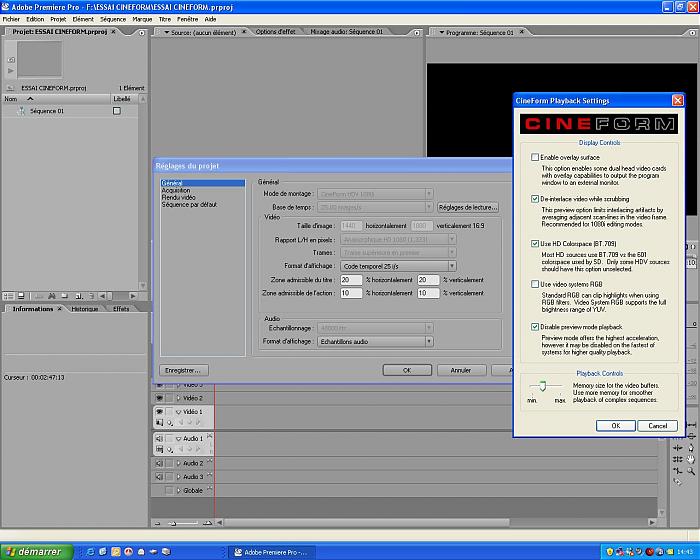Select the Slide tool in tools panel
The height and width of the screenshot is (560, 700).
click(691, 436)
